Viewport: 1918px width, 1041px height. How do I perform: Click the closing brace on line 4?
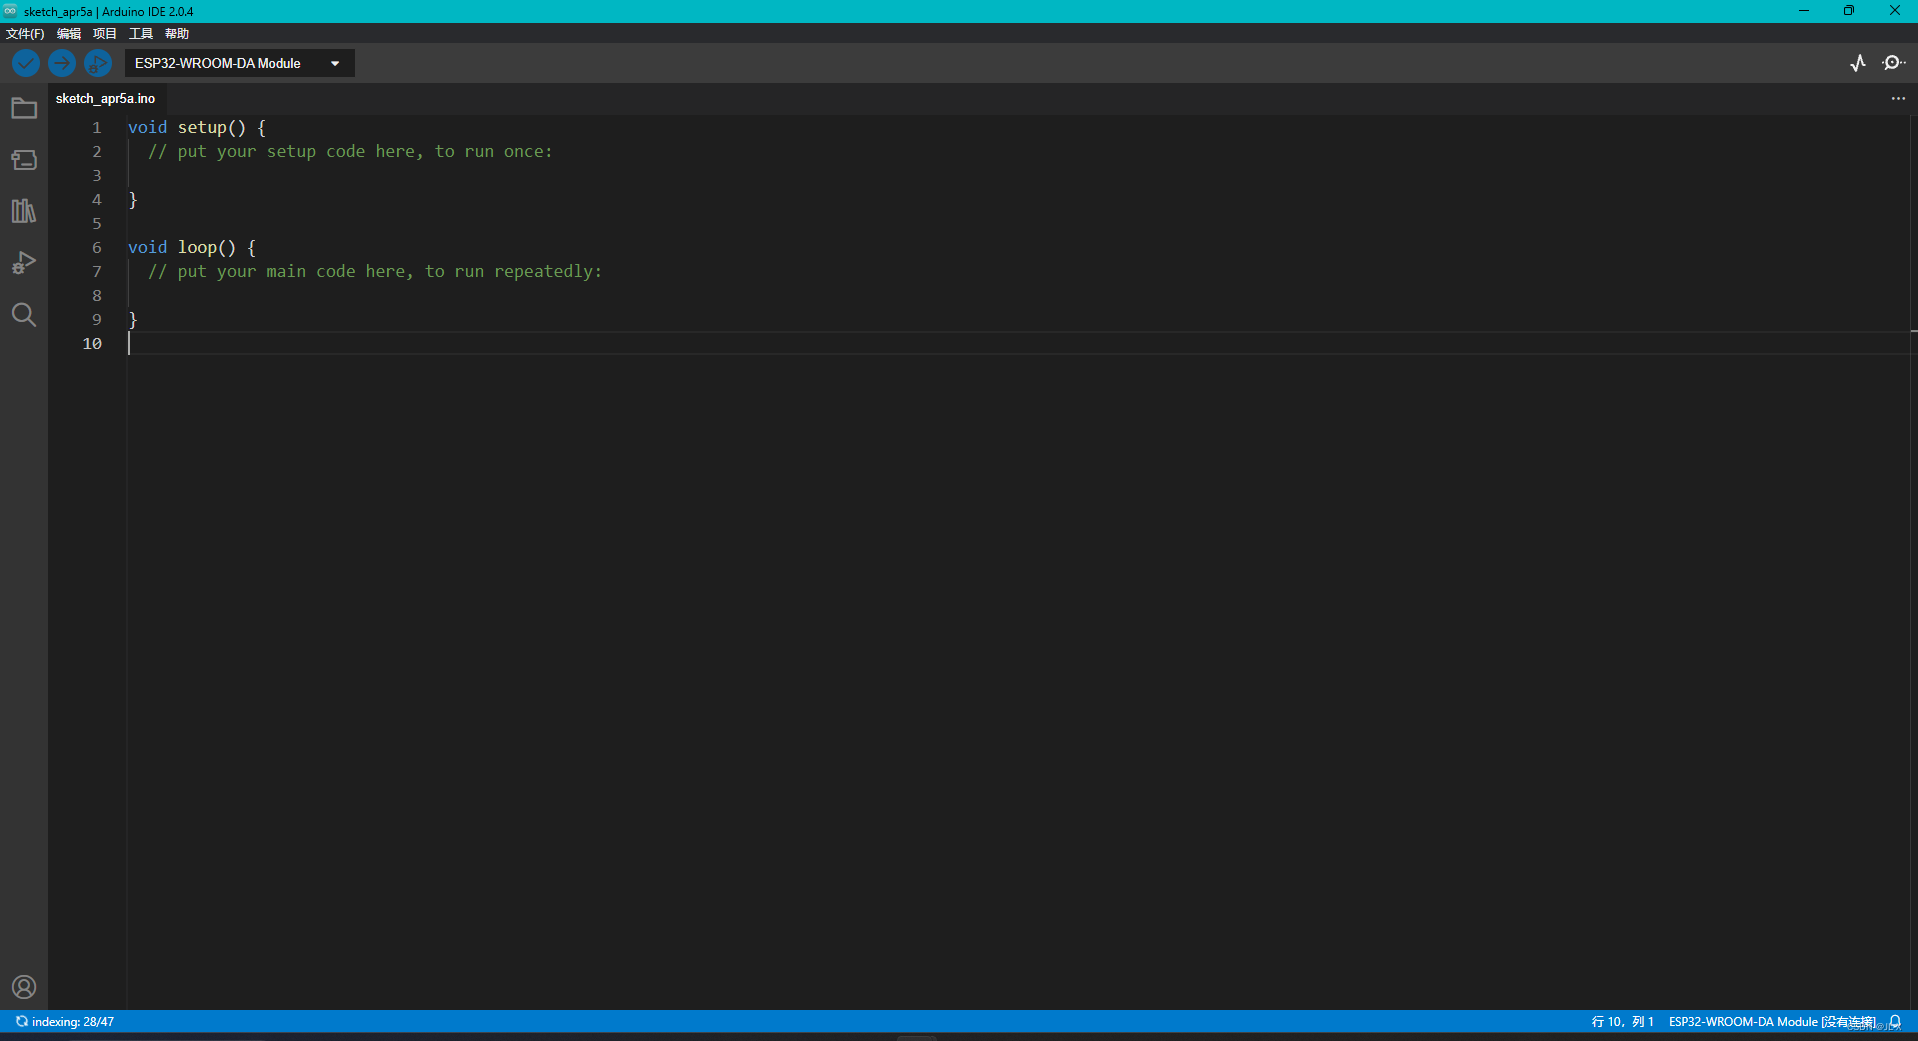tap(133, 199)
